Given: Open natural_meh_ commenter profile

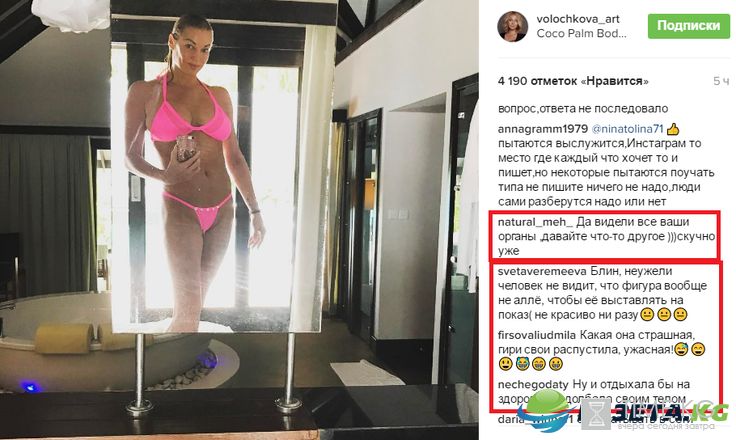Looking at the screenshot, I should pyautogui.click(x=535, y=222).
